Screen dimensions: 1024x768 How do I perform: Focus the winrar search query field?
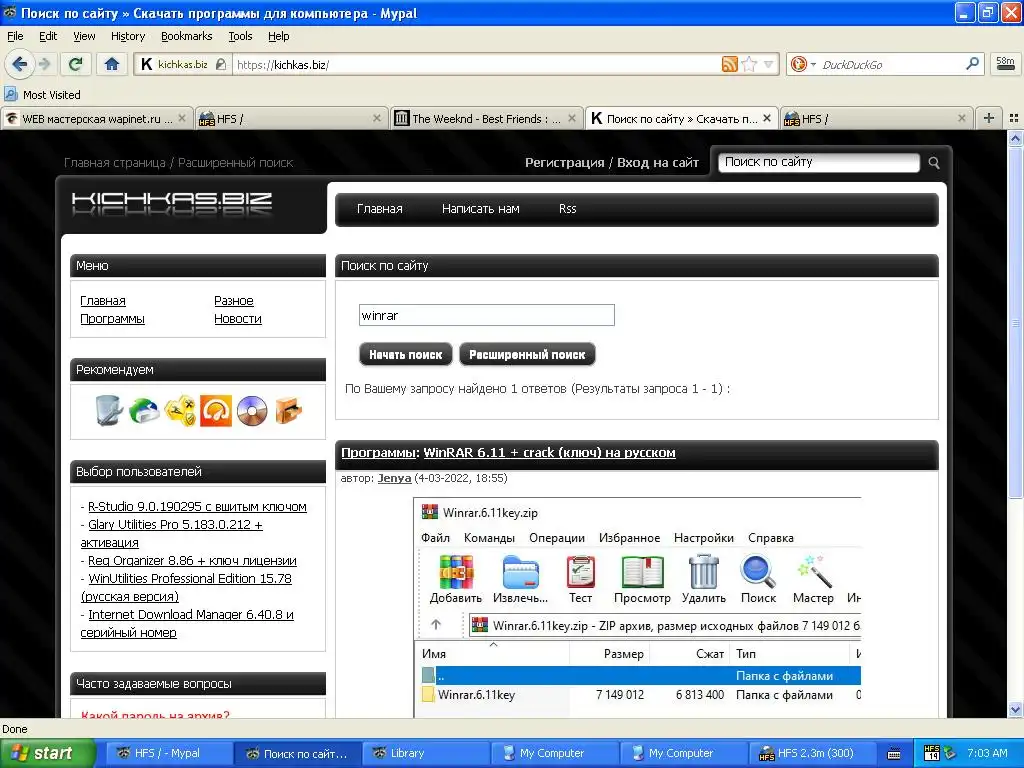(487, 315)
